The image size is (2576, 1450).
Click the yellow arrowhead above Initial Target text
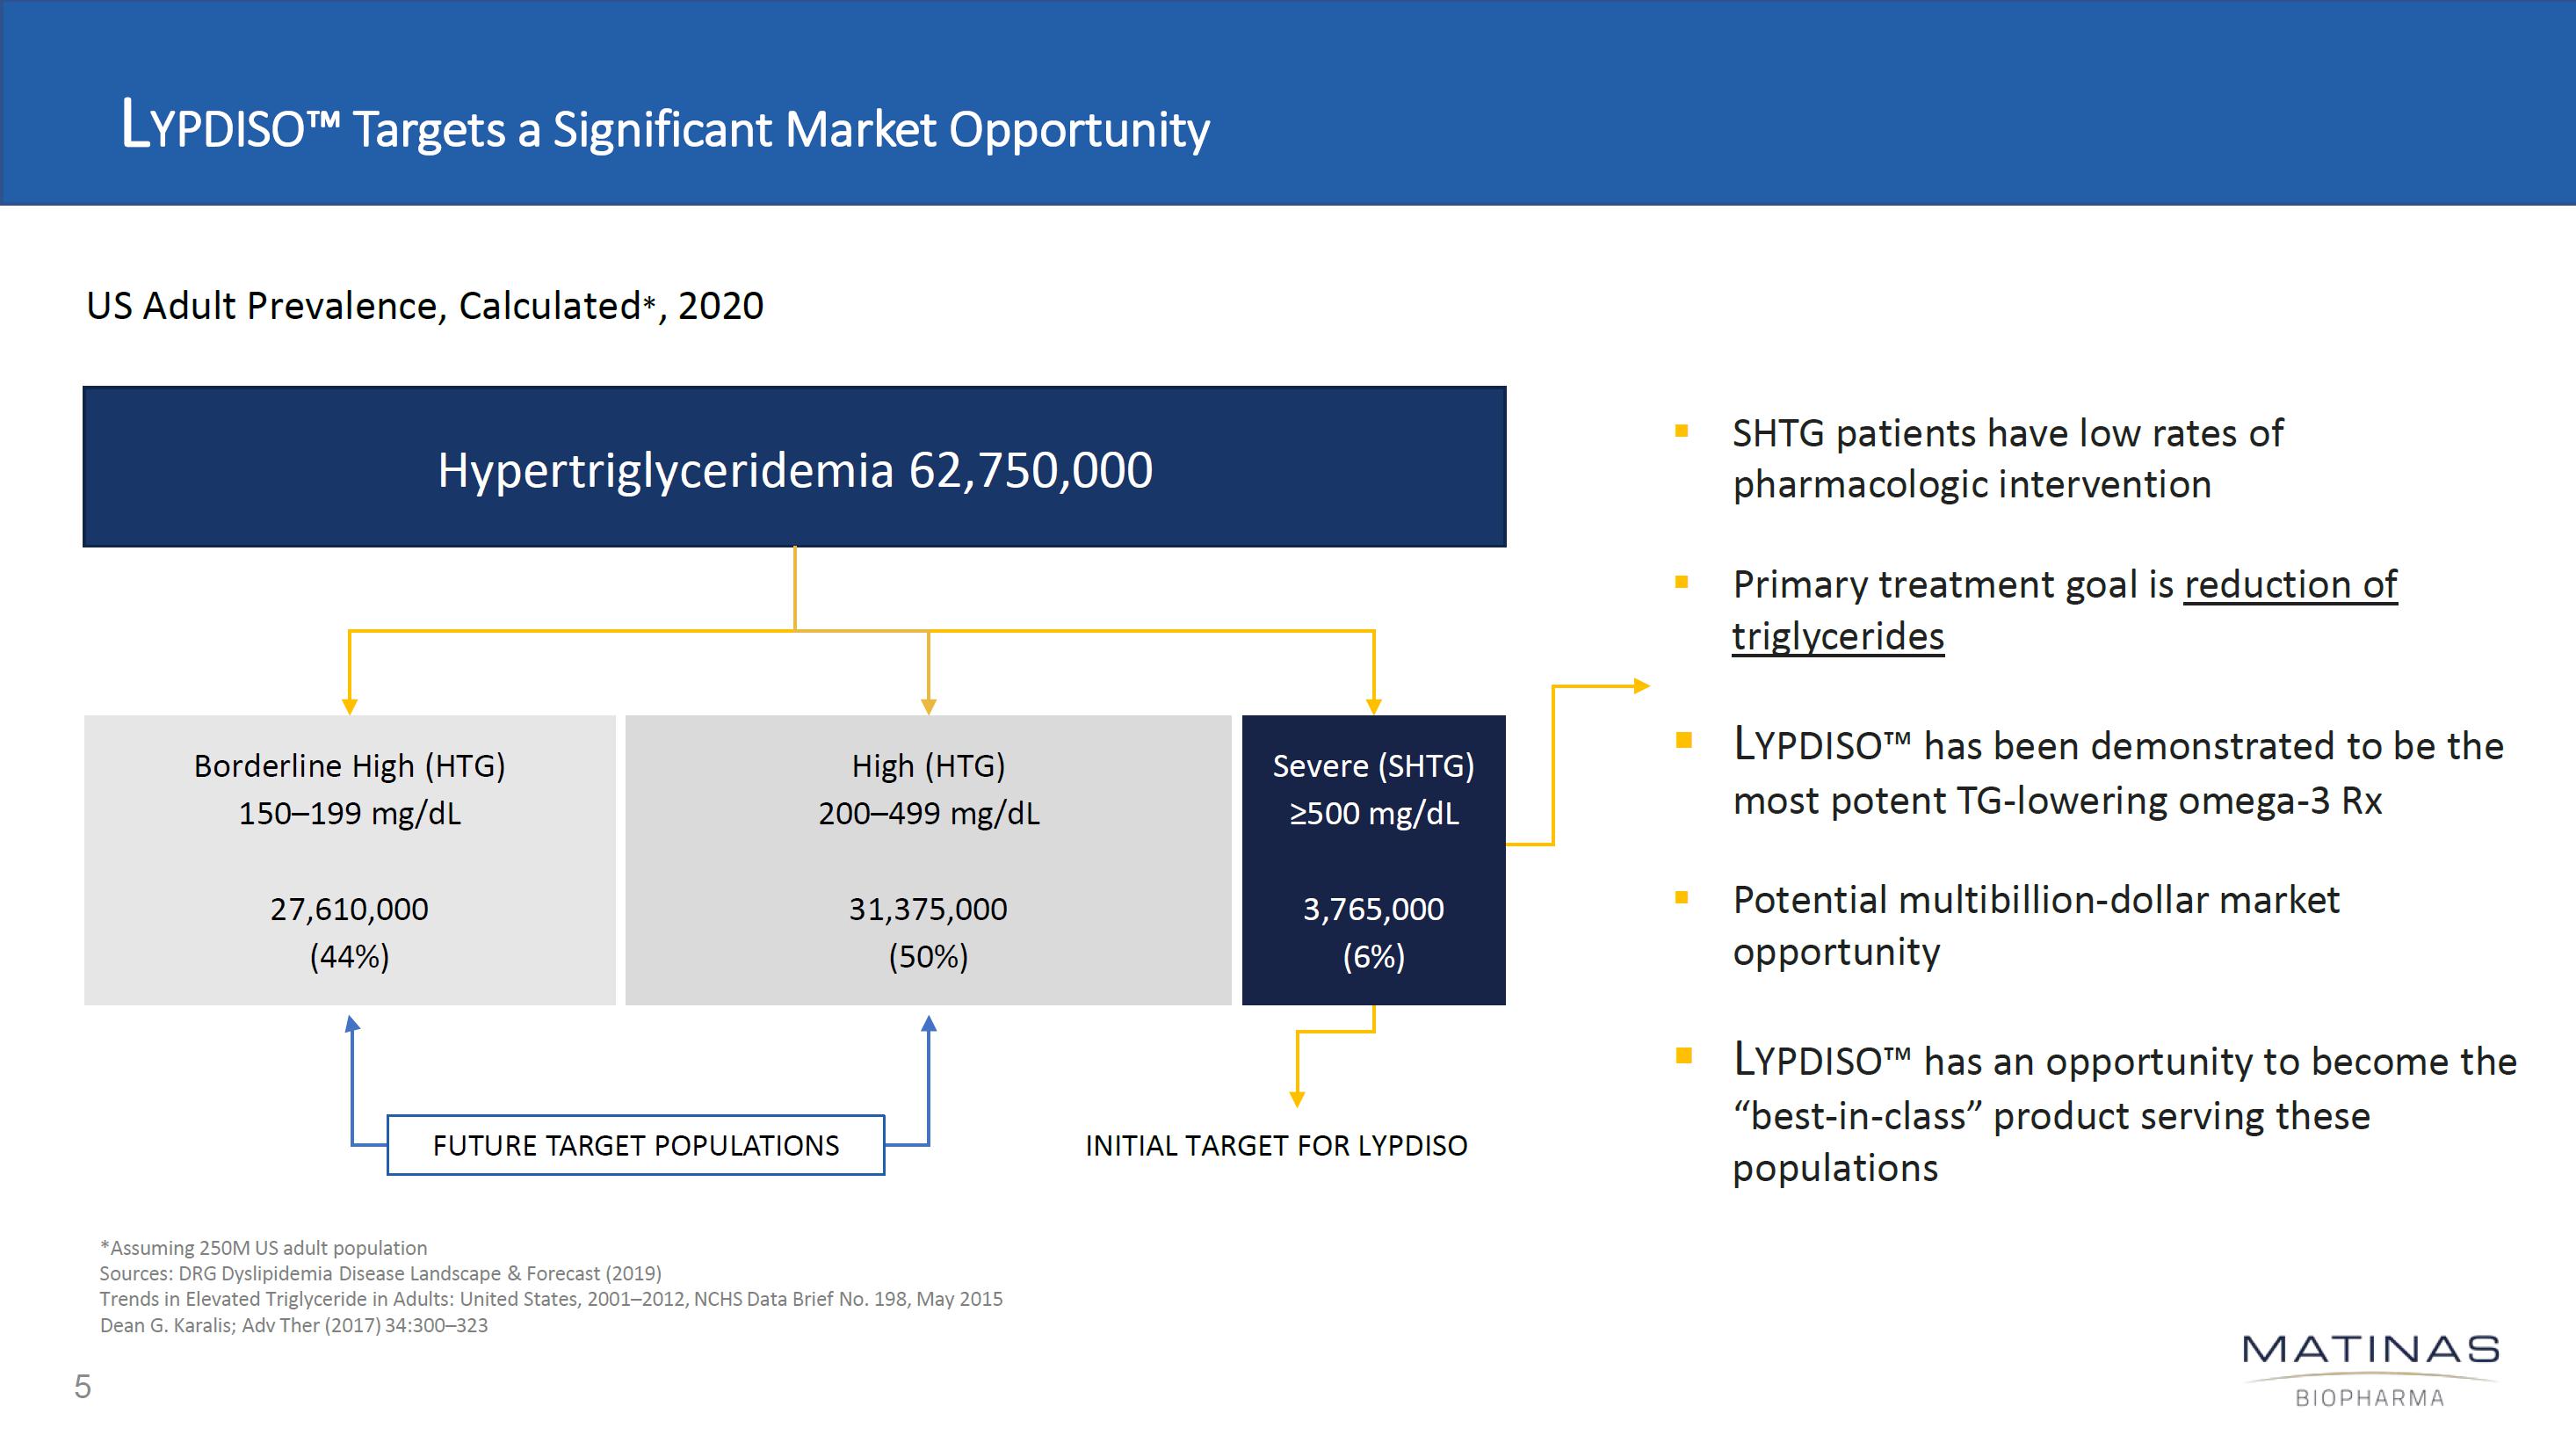1297,1099
